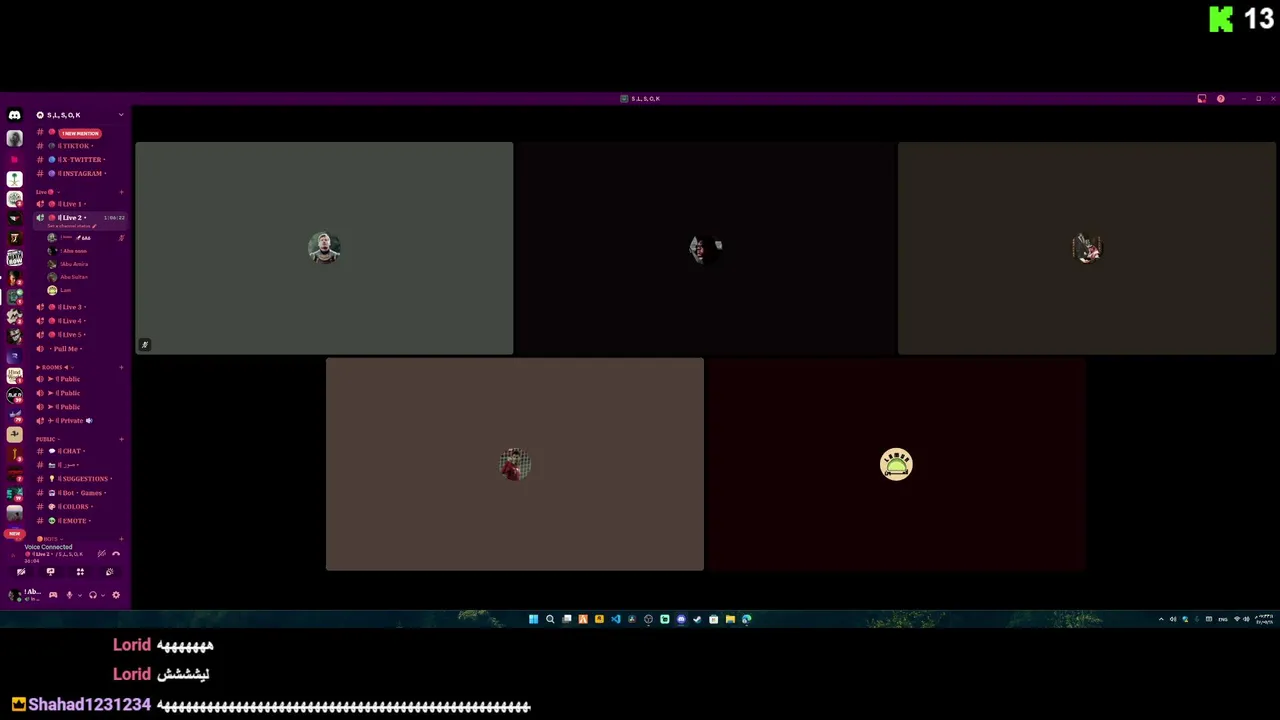Open the Help question mark icon
The height and width of the screenshot is (720, 1280).
point(1221,99)
